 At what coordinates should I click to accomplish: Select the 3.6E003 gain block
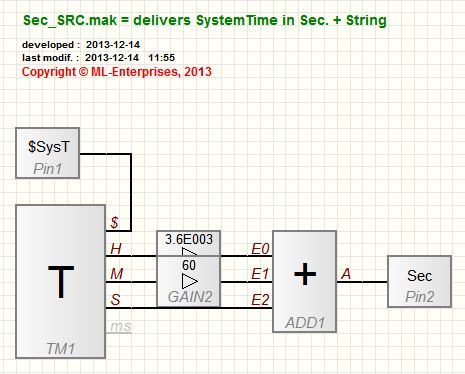click(x=189, y=243)
